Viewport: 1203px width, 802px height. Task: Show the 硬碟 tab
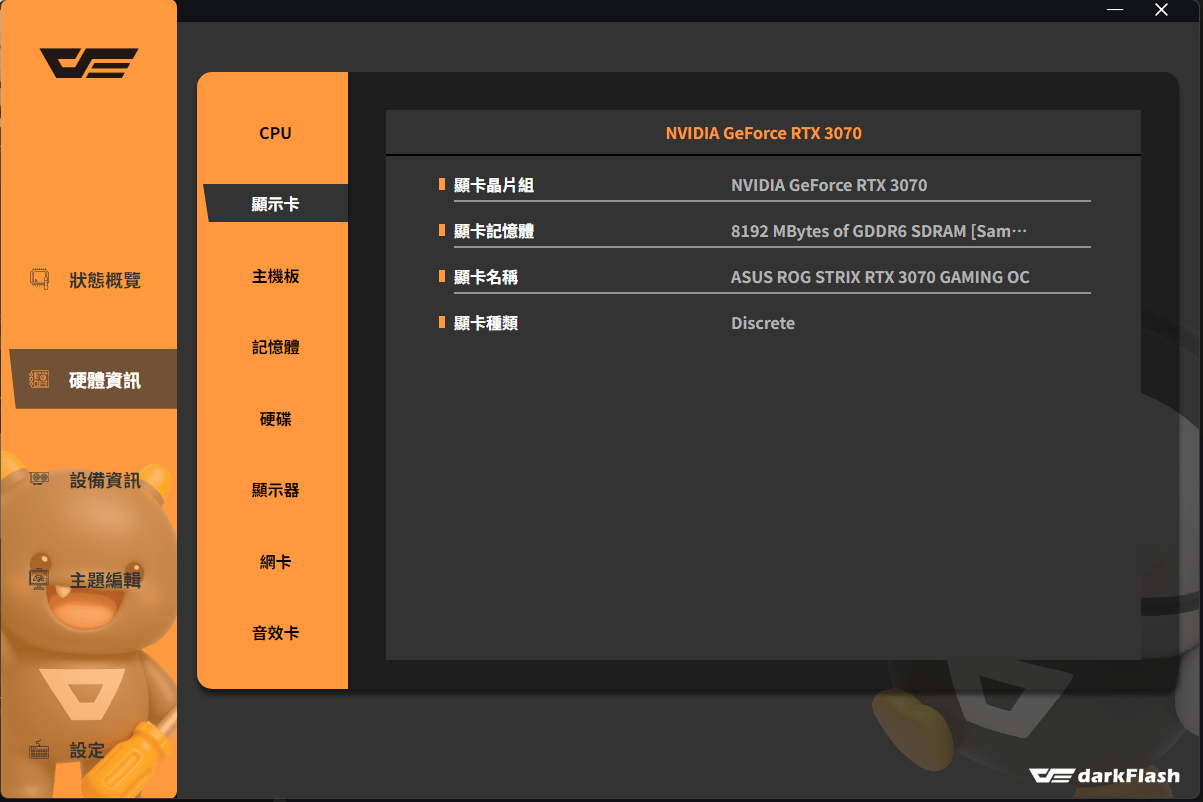point(275,419)
